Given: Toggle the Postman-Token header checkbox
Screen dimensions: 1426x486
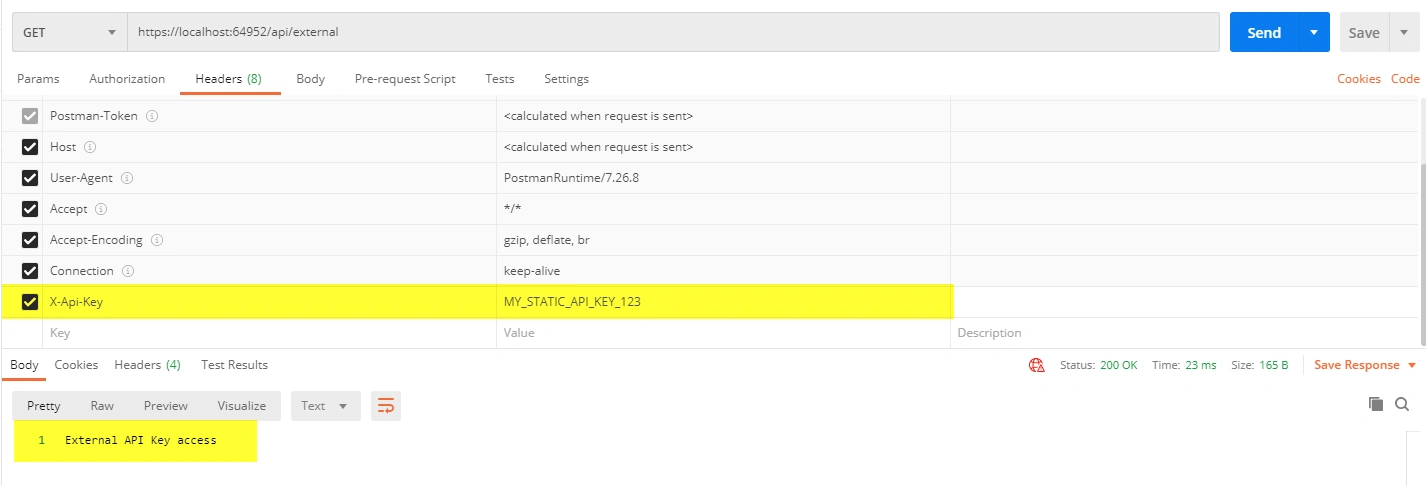Looking at the screenshot, I should click(x=30, y=116).
